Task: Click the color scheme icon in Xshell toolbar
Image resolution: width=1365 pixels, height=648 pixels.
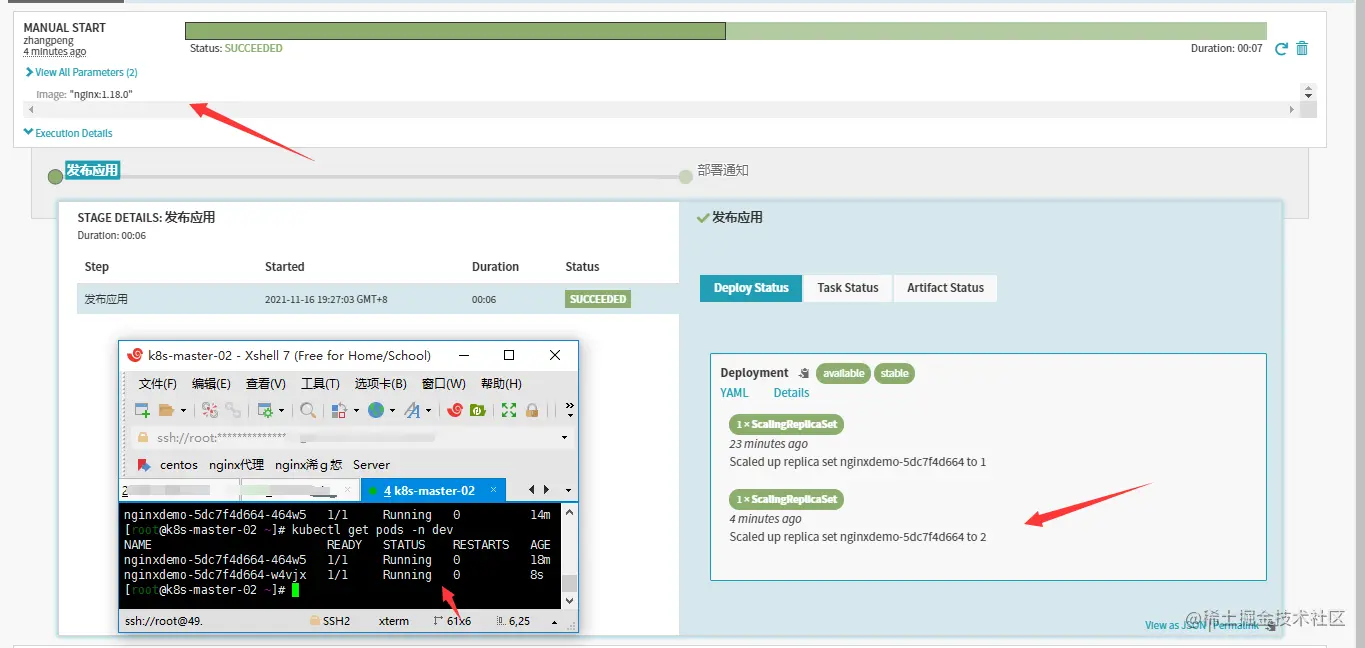Action: point(339,410)
